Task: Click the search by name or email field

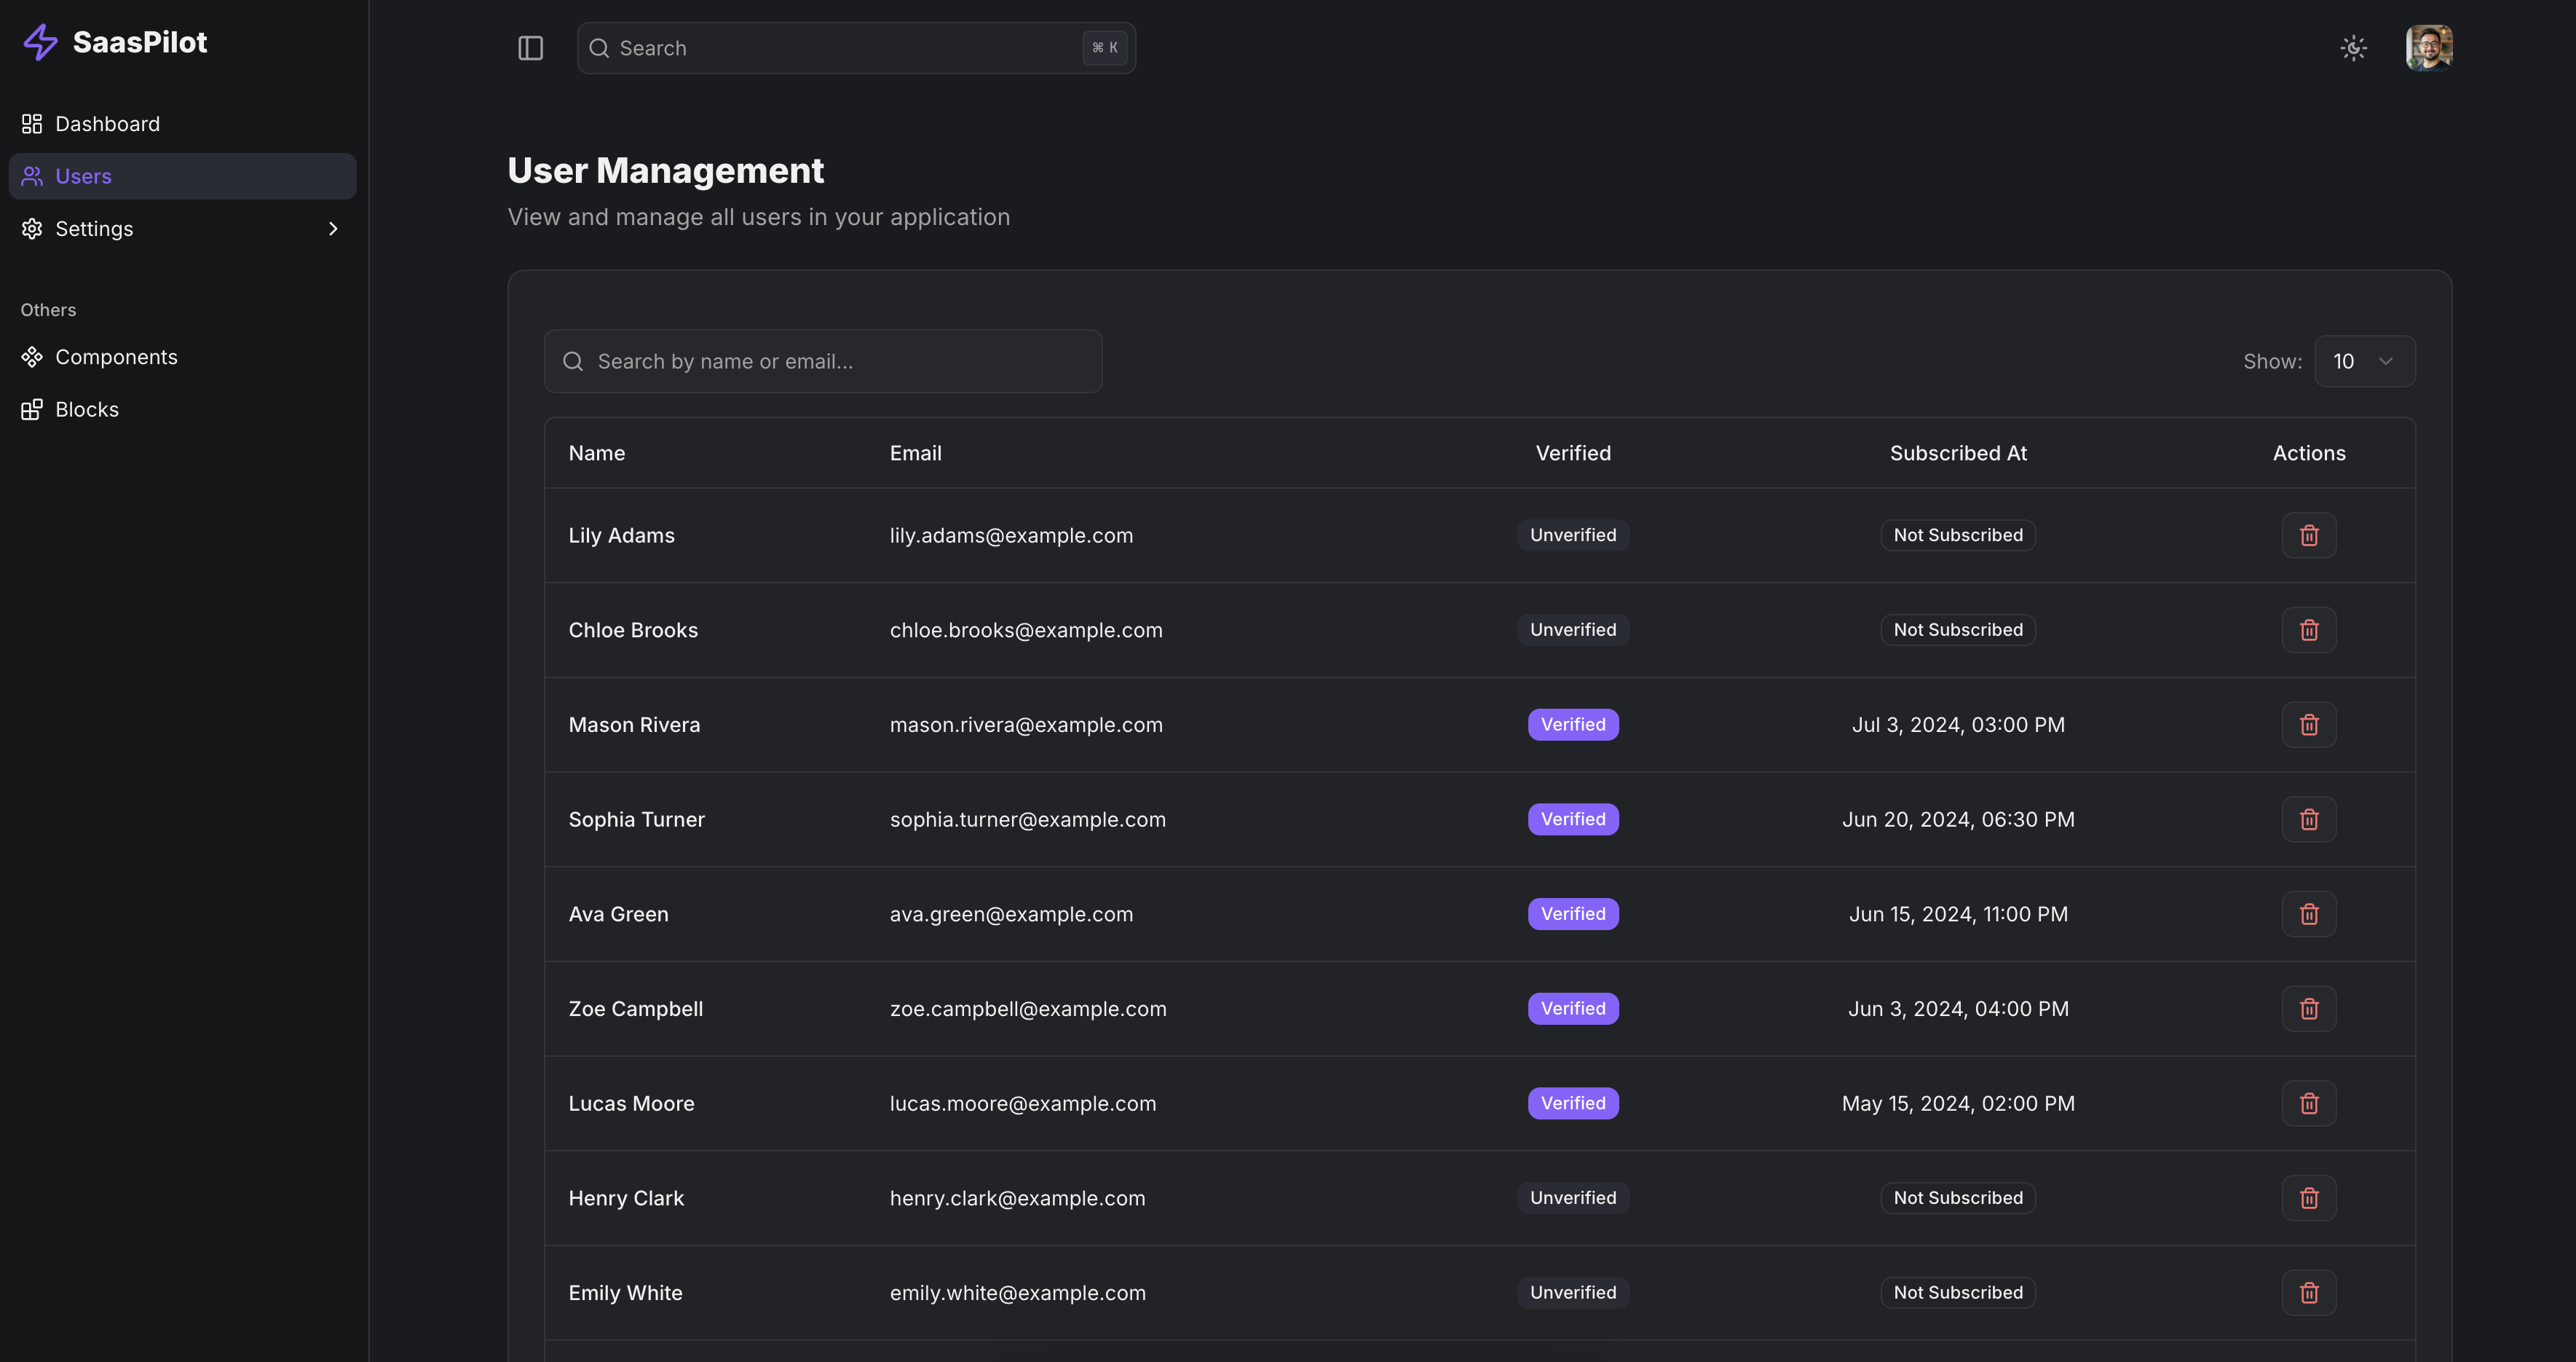Action: click(822, 361)
